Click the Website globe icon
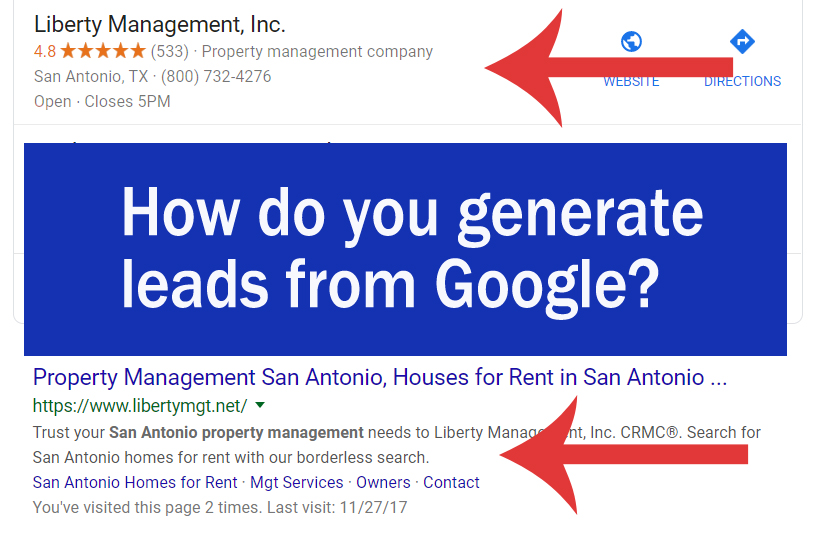The image size is (817, 541). [x=631, y=42]
